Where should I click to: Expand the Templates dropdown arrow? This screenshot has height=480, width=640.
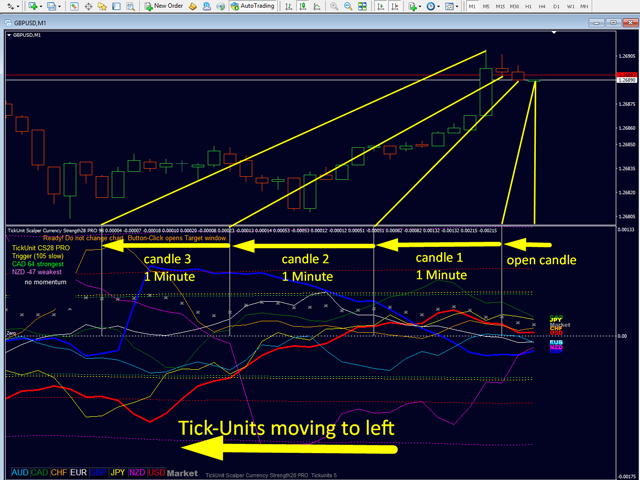pos(457,7)
